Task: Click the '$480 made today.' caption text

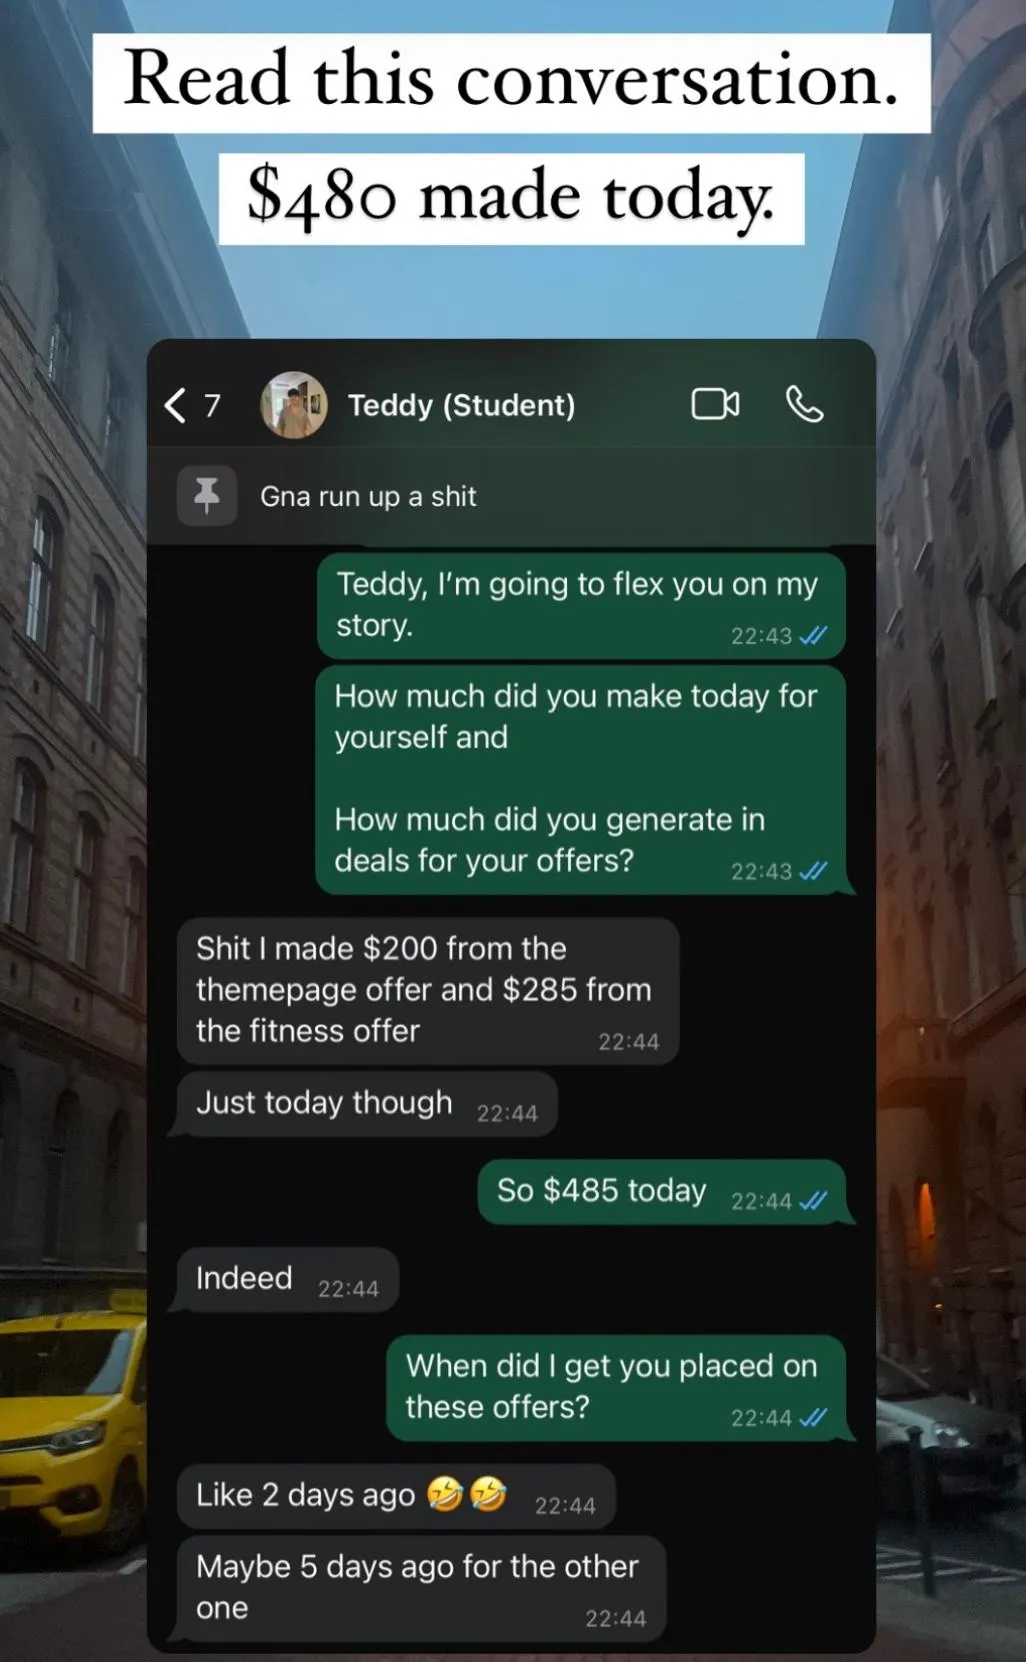Action: coord(511,196)
